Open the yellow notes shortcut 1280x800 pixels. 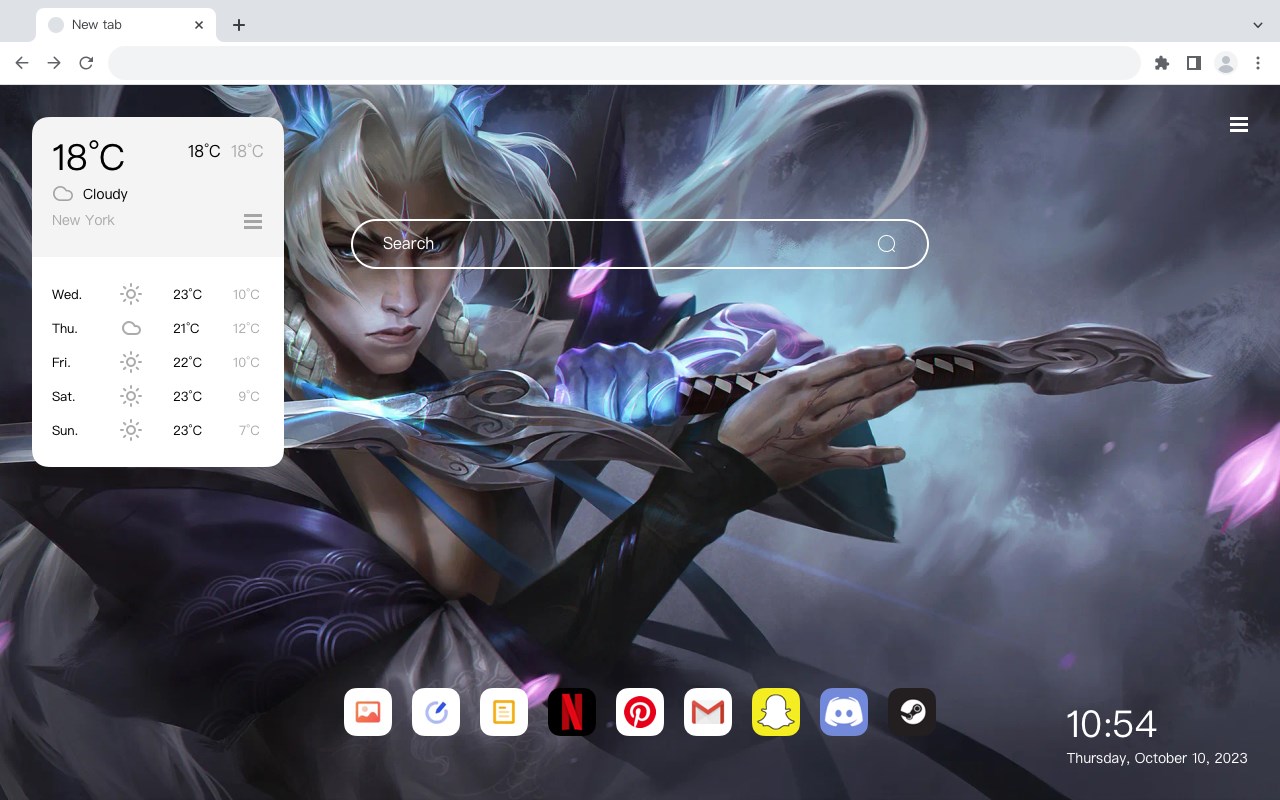[504, 712]
